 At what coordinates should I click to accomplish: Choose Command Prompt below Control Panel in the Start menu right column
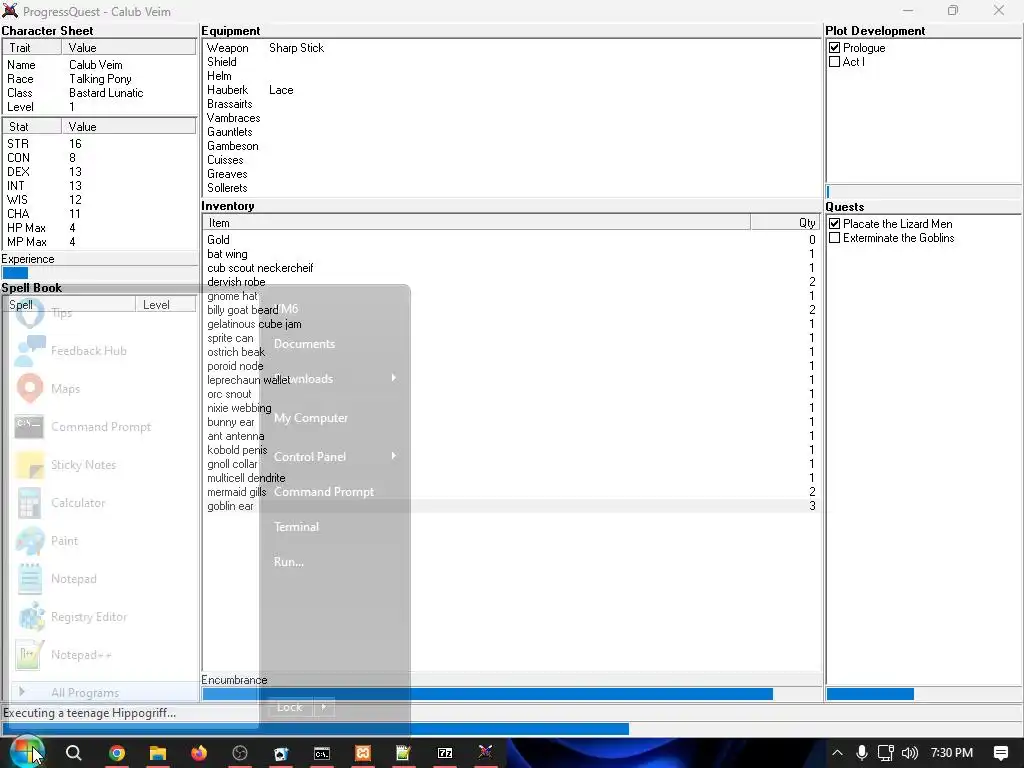click(x=324, y=492)
